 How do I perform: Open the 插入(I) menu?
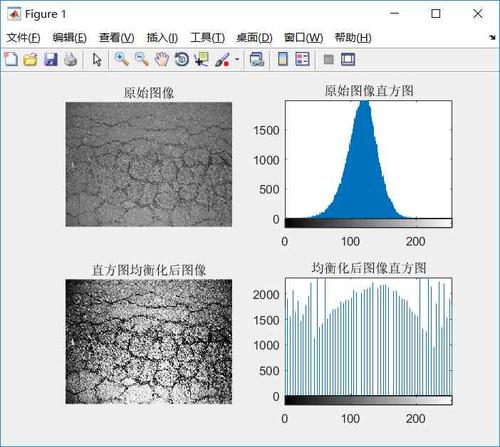click(162, 38)
